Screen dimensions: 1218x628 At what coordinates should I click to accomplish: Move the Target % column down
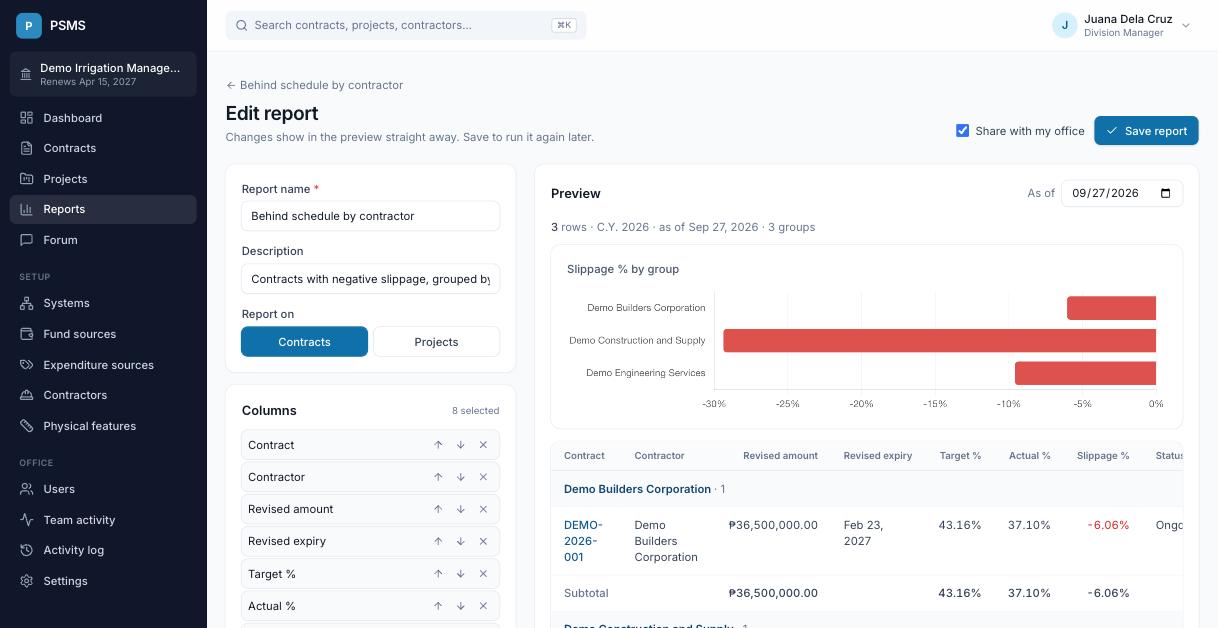pyautogui.click(x=461, y=574)
